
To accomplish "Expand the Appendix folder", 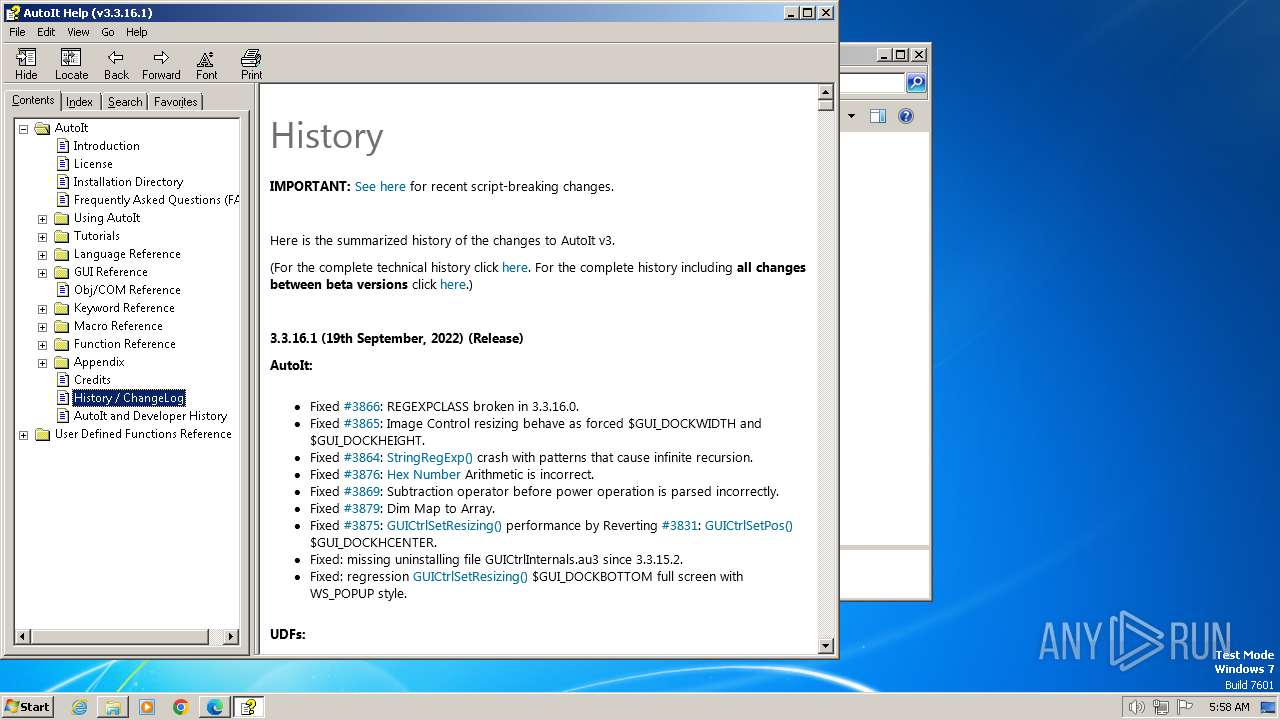I will point(42,363).
